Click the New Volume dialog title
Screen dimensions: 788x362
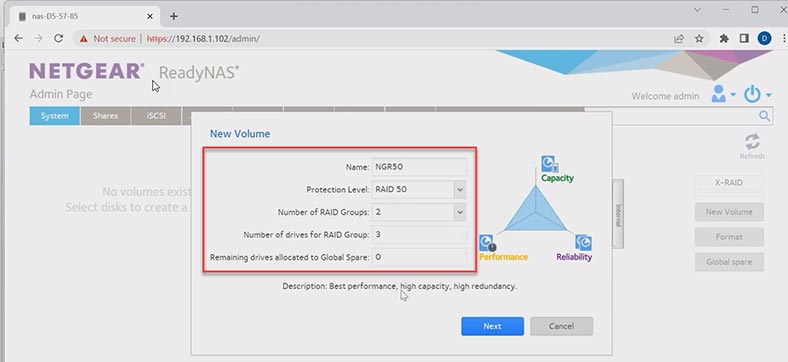(240, 134)
